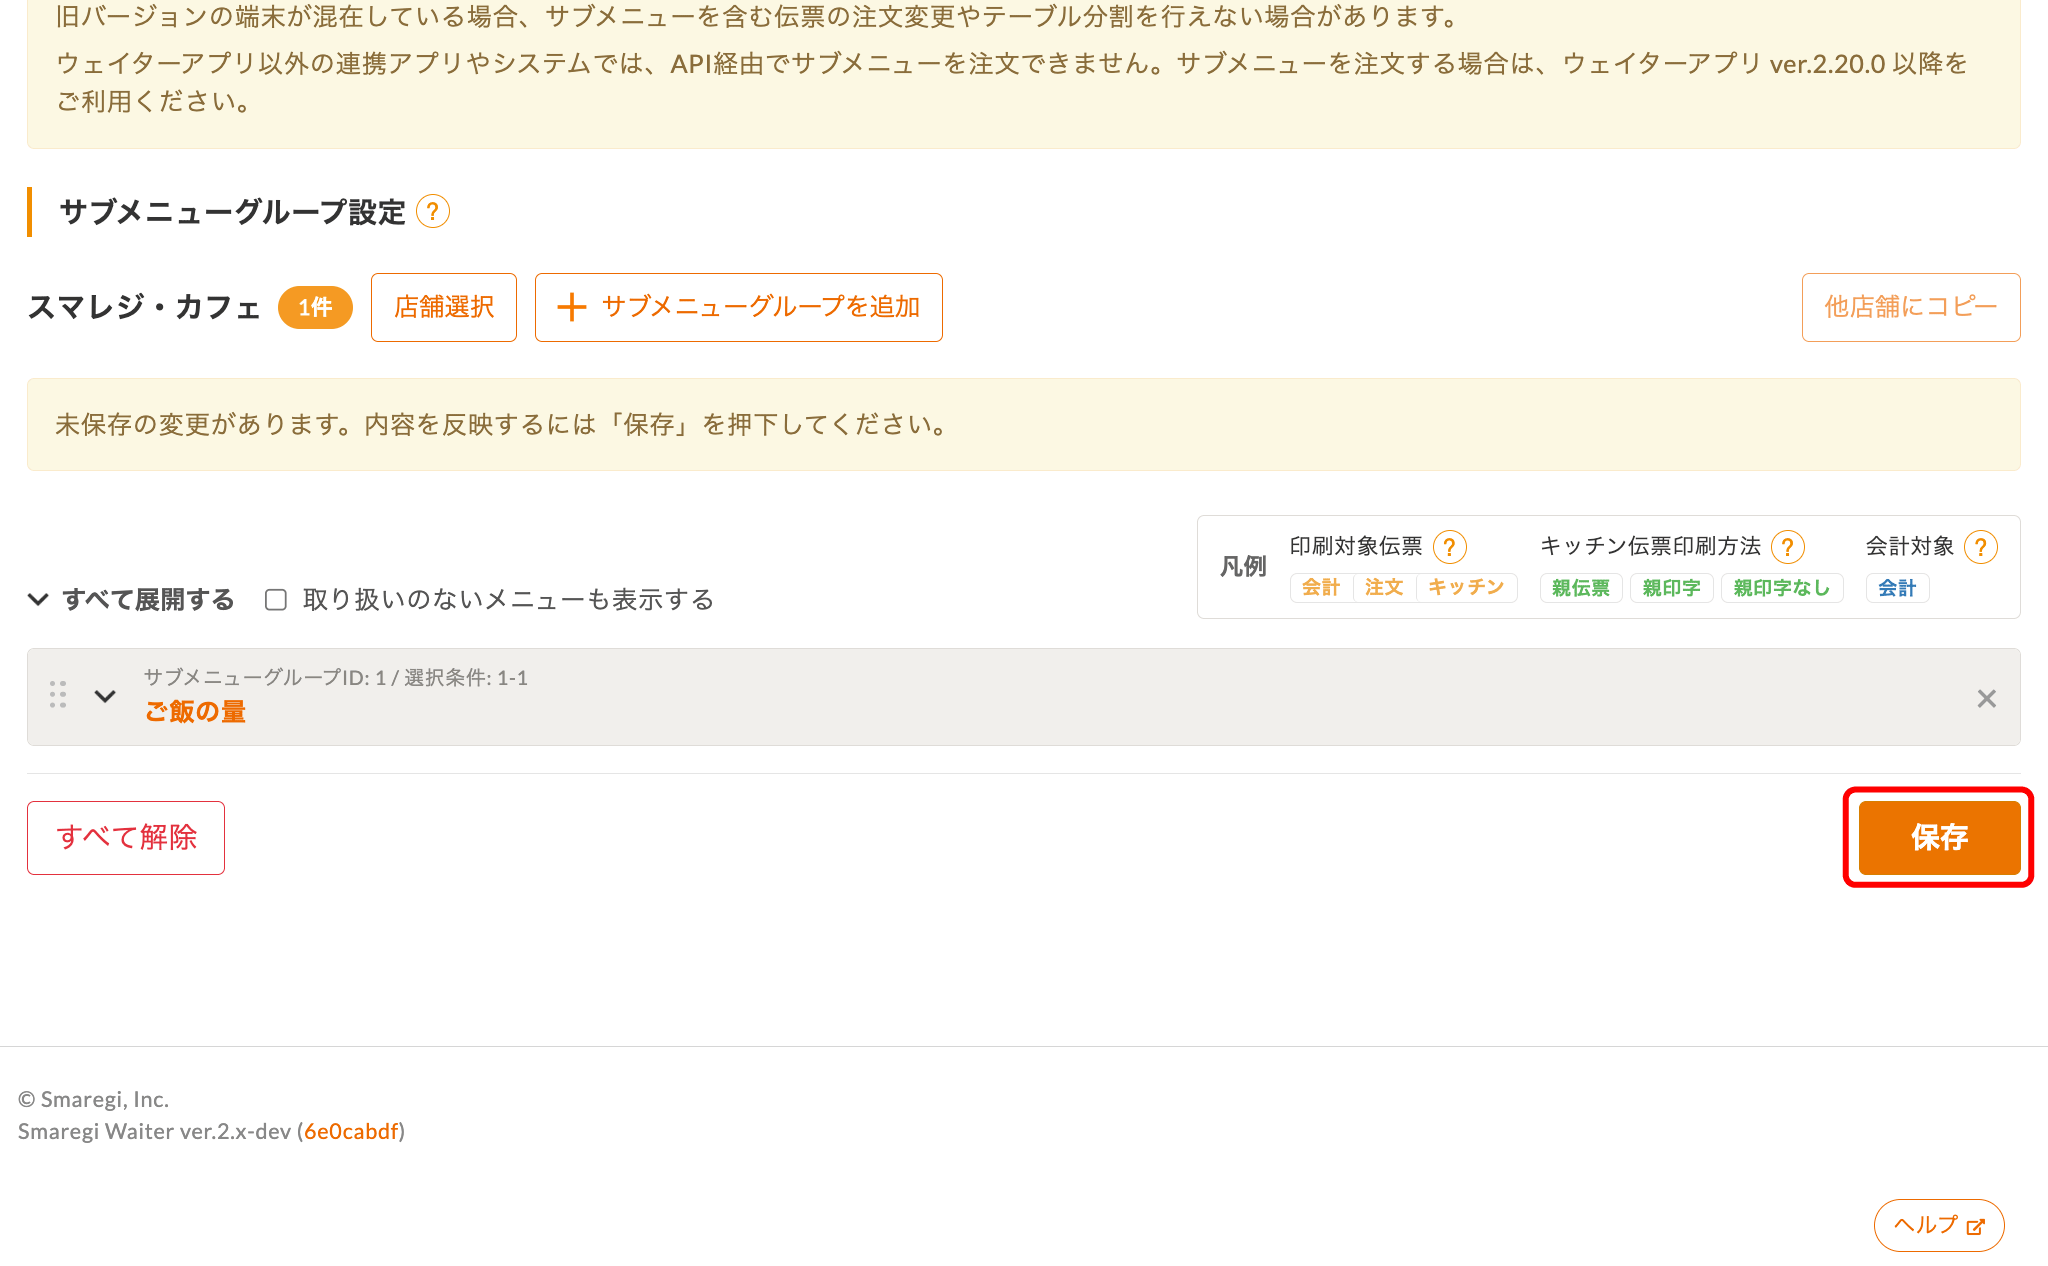Open the 印刷対象伝票 help icon
Image resolution: width=2048 pixels, height=1266 pixels.
coord(1449,547)
